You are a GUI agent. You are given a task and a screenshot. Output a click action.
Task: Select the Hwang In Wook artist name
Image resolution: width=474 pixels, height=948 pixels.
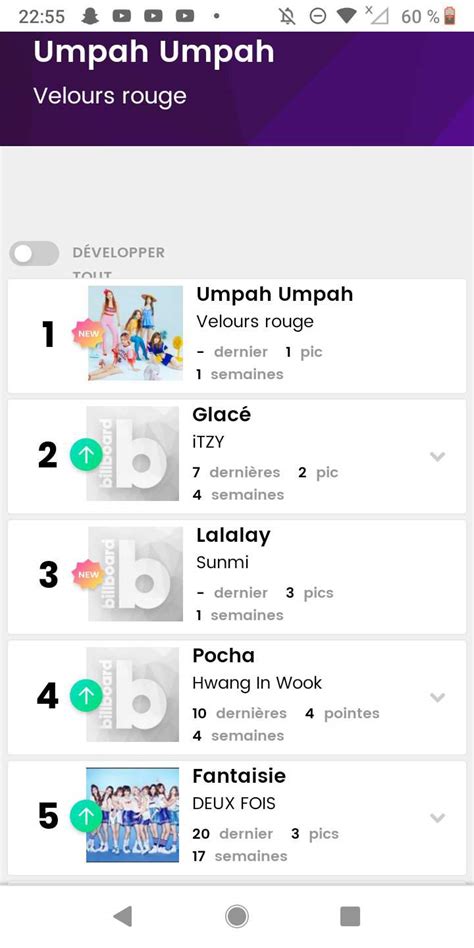click(x=257, y=683)
